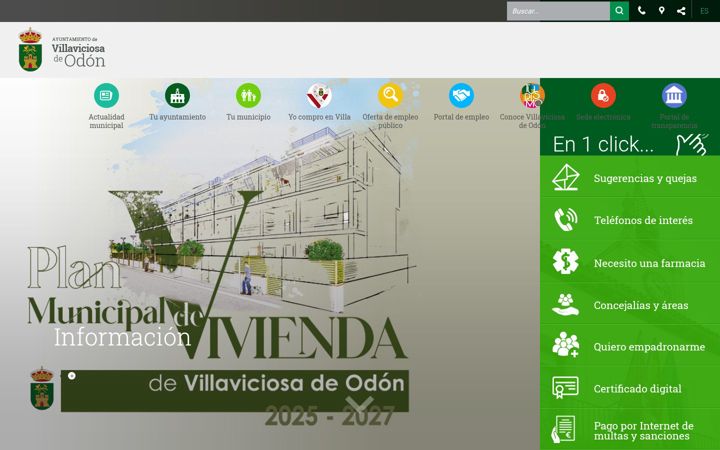Focus the Buscar search field
Viewport: 720px width, 450px height.
point(558,11)
